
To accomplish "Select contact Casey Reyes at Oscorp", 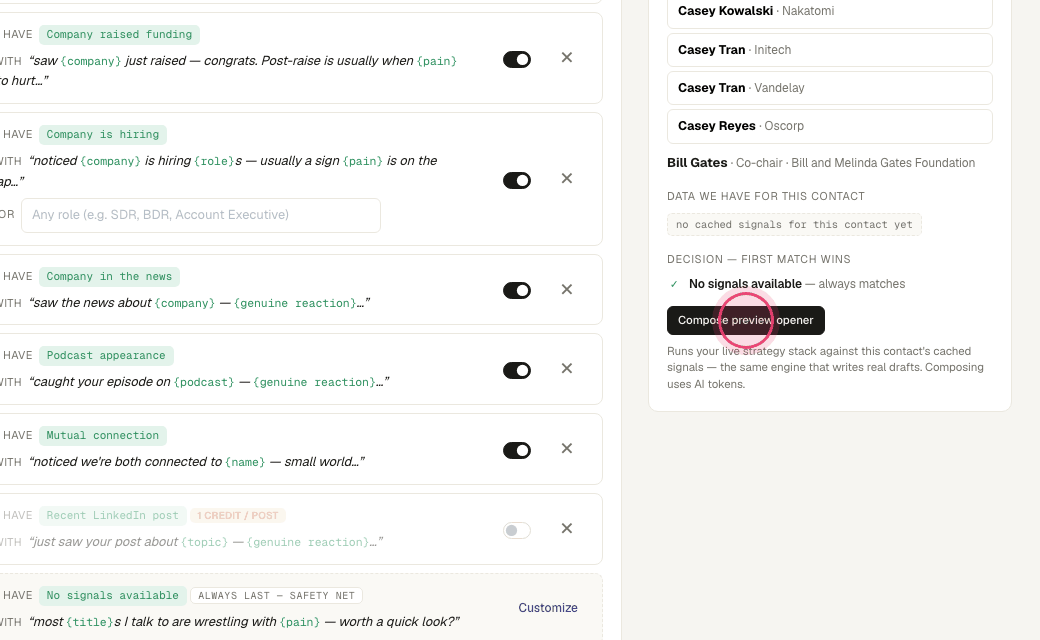I will tap(830, 126).
